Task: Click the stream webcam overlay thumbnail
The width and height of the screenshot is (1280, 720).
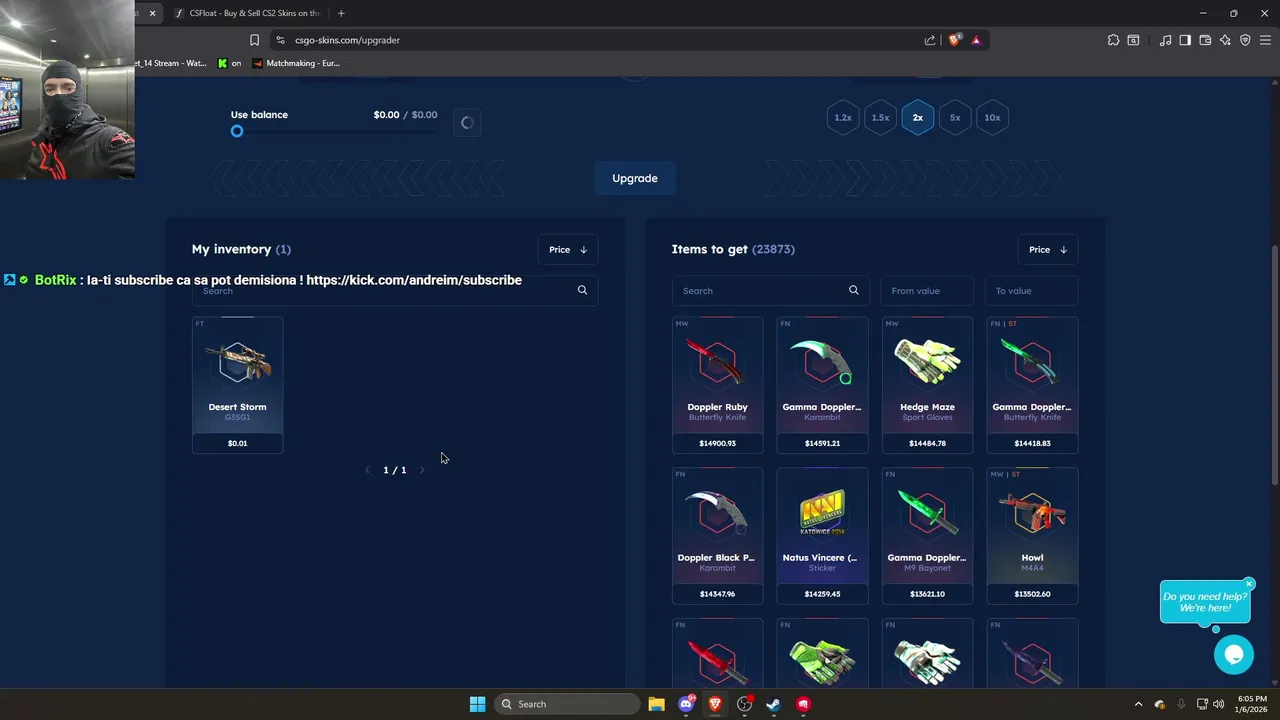Action: 67,90
